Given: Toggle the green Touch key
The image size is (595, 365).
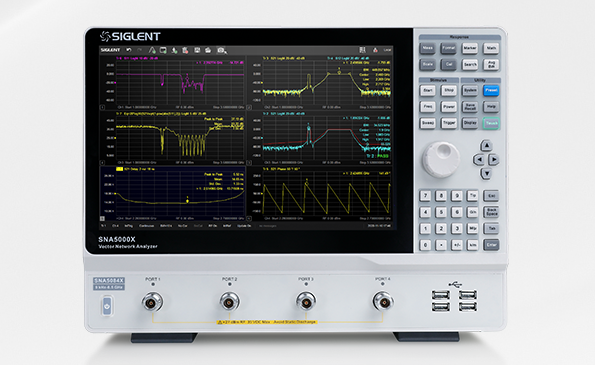Looking at the screenshot, I should click(491, 123).
